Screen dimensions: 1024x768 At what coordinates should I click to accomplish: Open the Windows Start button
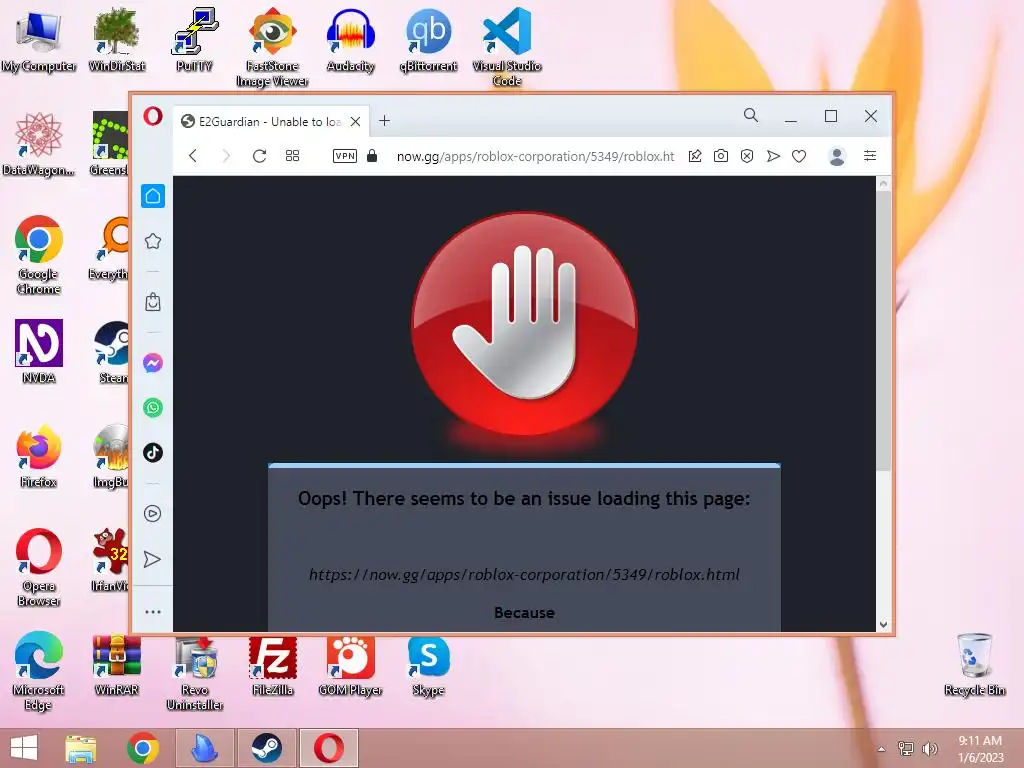coord(24,748)
